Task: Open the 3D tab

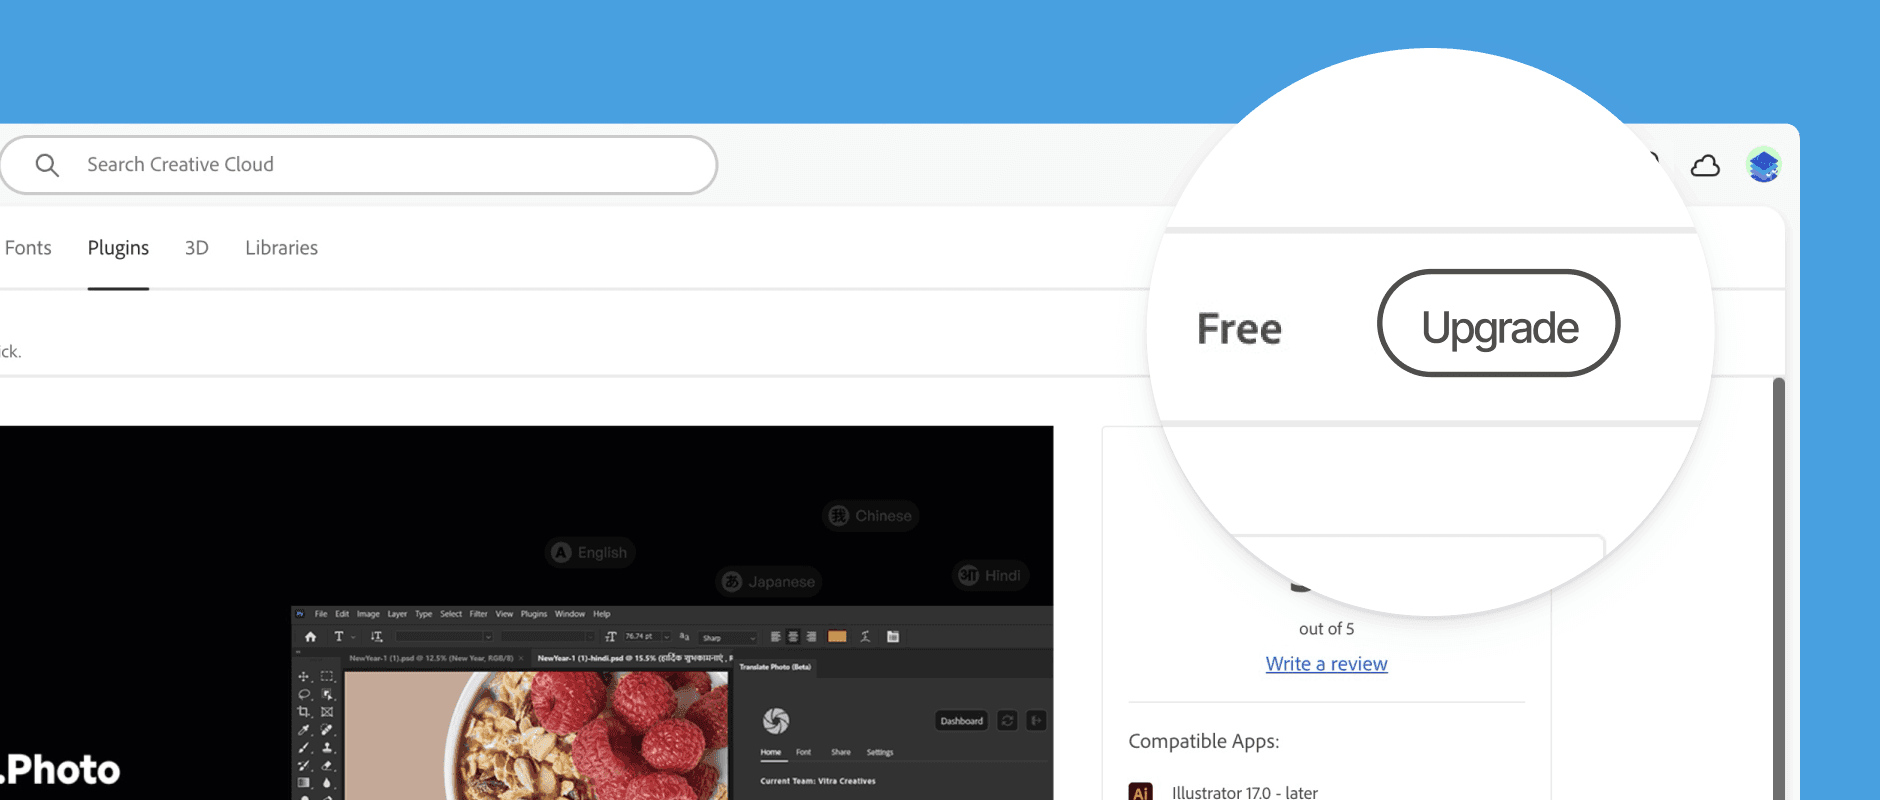Action: coord(197,248)
